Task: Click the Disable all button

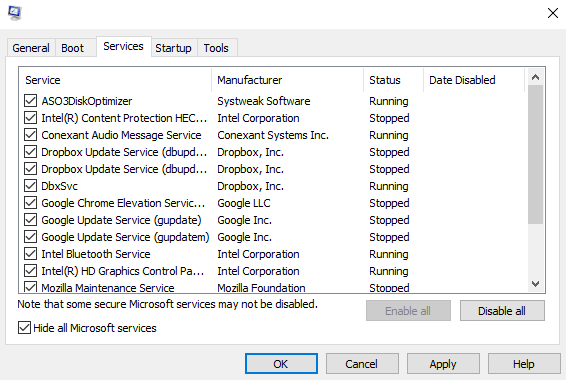Action: click(502, 311)
